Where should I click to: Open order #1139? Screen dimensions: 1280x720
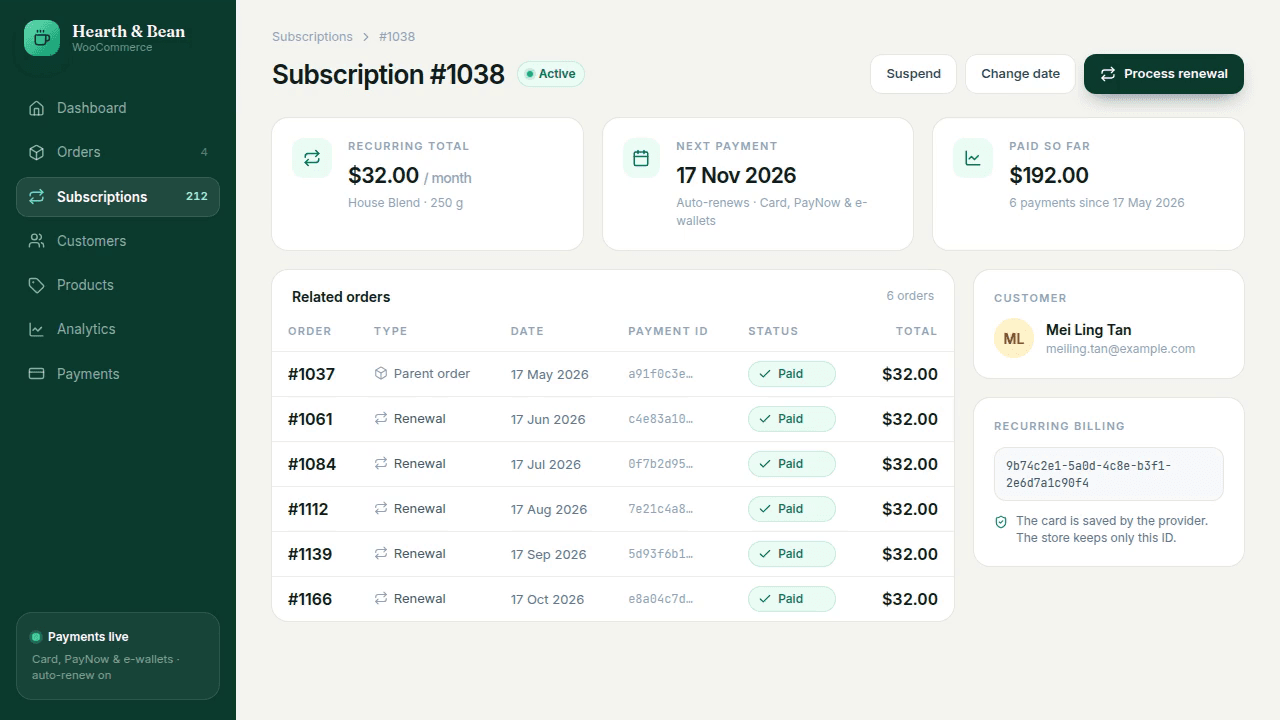(310, 554)
